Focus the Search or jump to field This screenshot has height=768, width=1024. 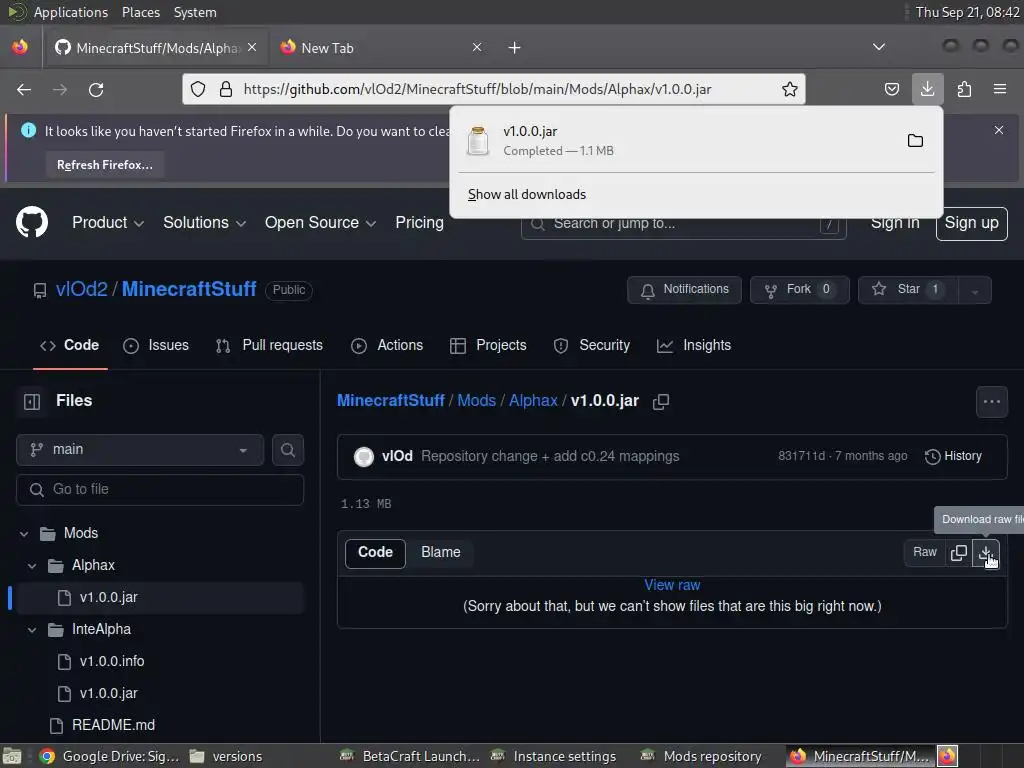tap(684, 224)
